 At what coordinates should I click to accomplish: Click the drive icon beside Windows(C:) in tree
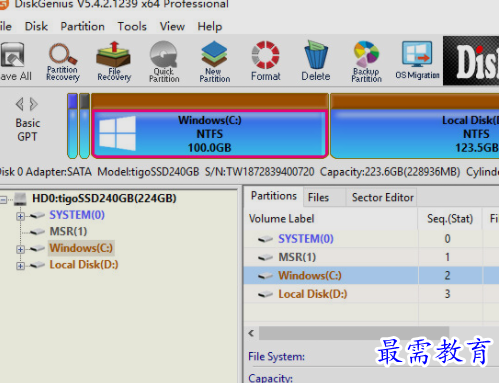click(x=37, y=248)
